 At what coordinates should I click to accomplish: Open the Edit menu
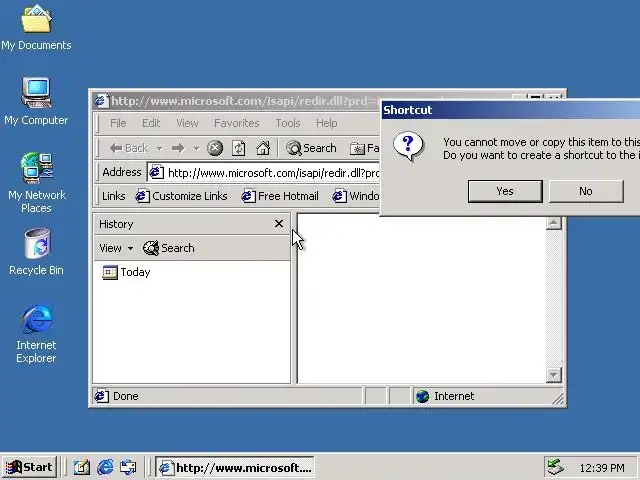click(151, 123)
